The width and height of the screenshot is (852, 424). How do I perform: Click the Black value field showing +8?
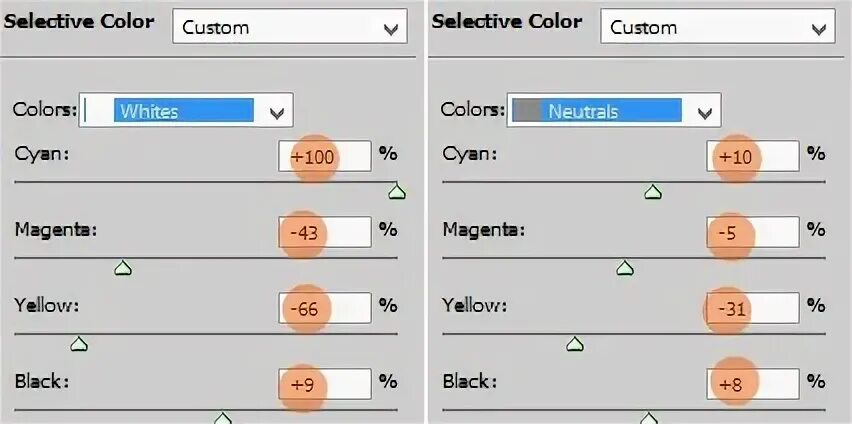753,384
